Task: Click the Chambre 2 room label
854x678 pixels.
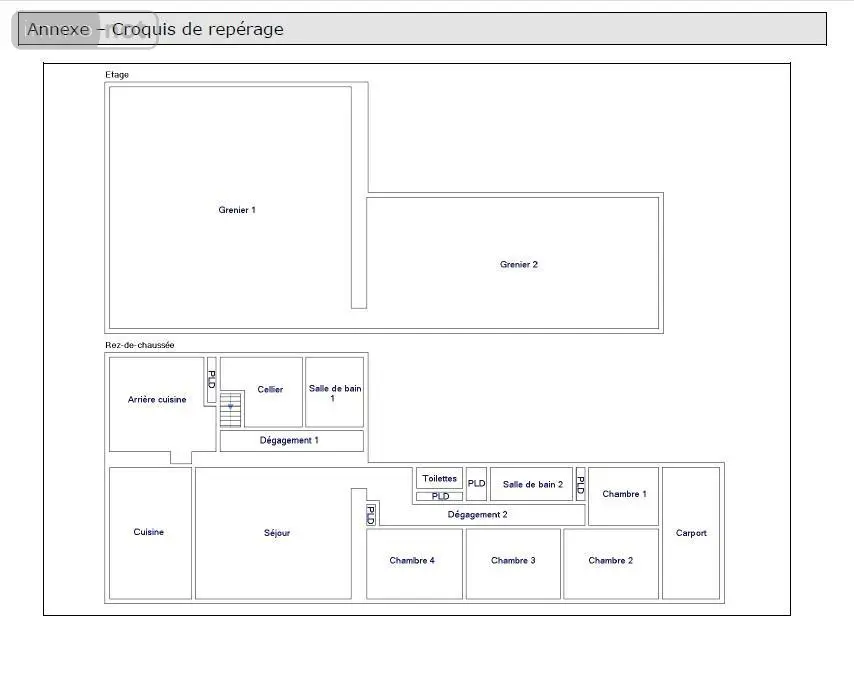Action: [x=611, y=560]
